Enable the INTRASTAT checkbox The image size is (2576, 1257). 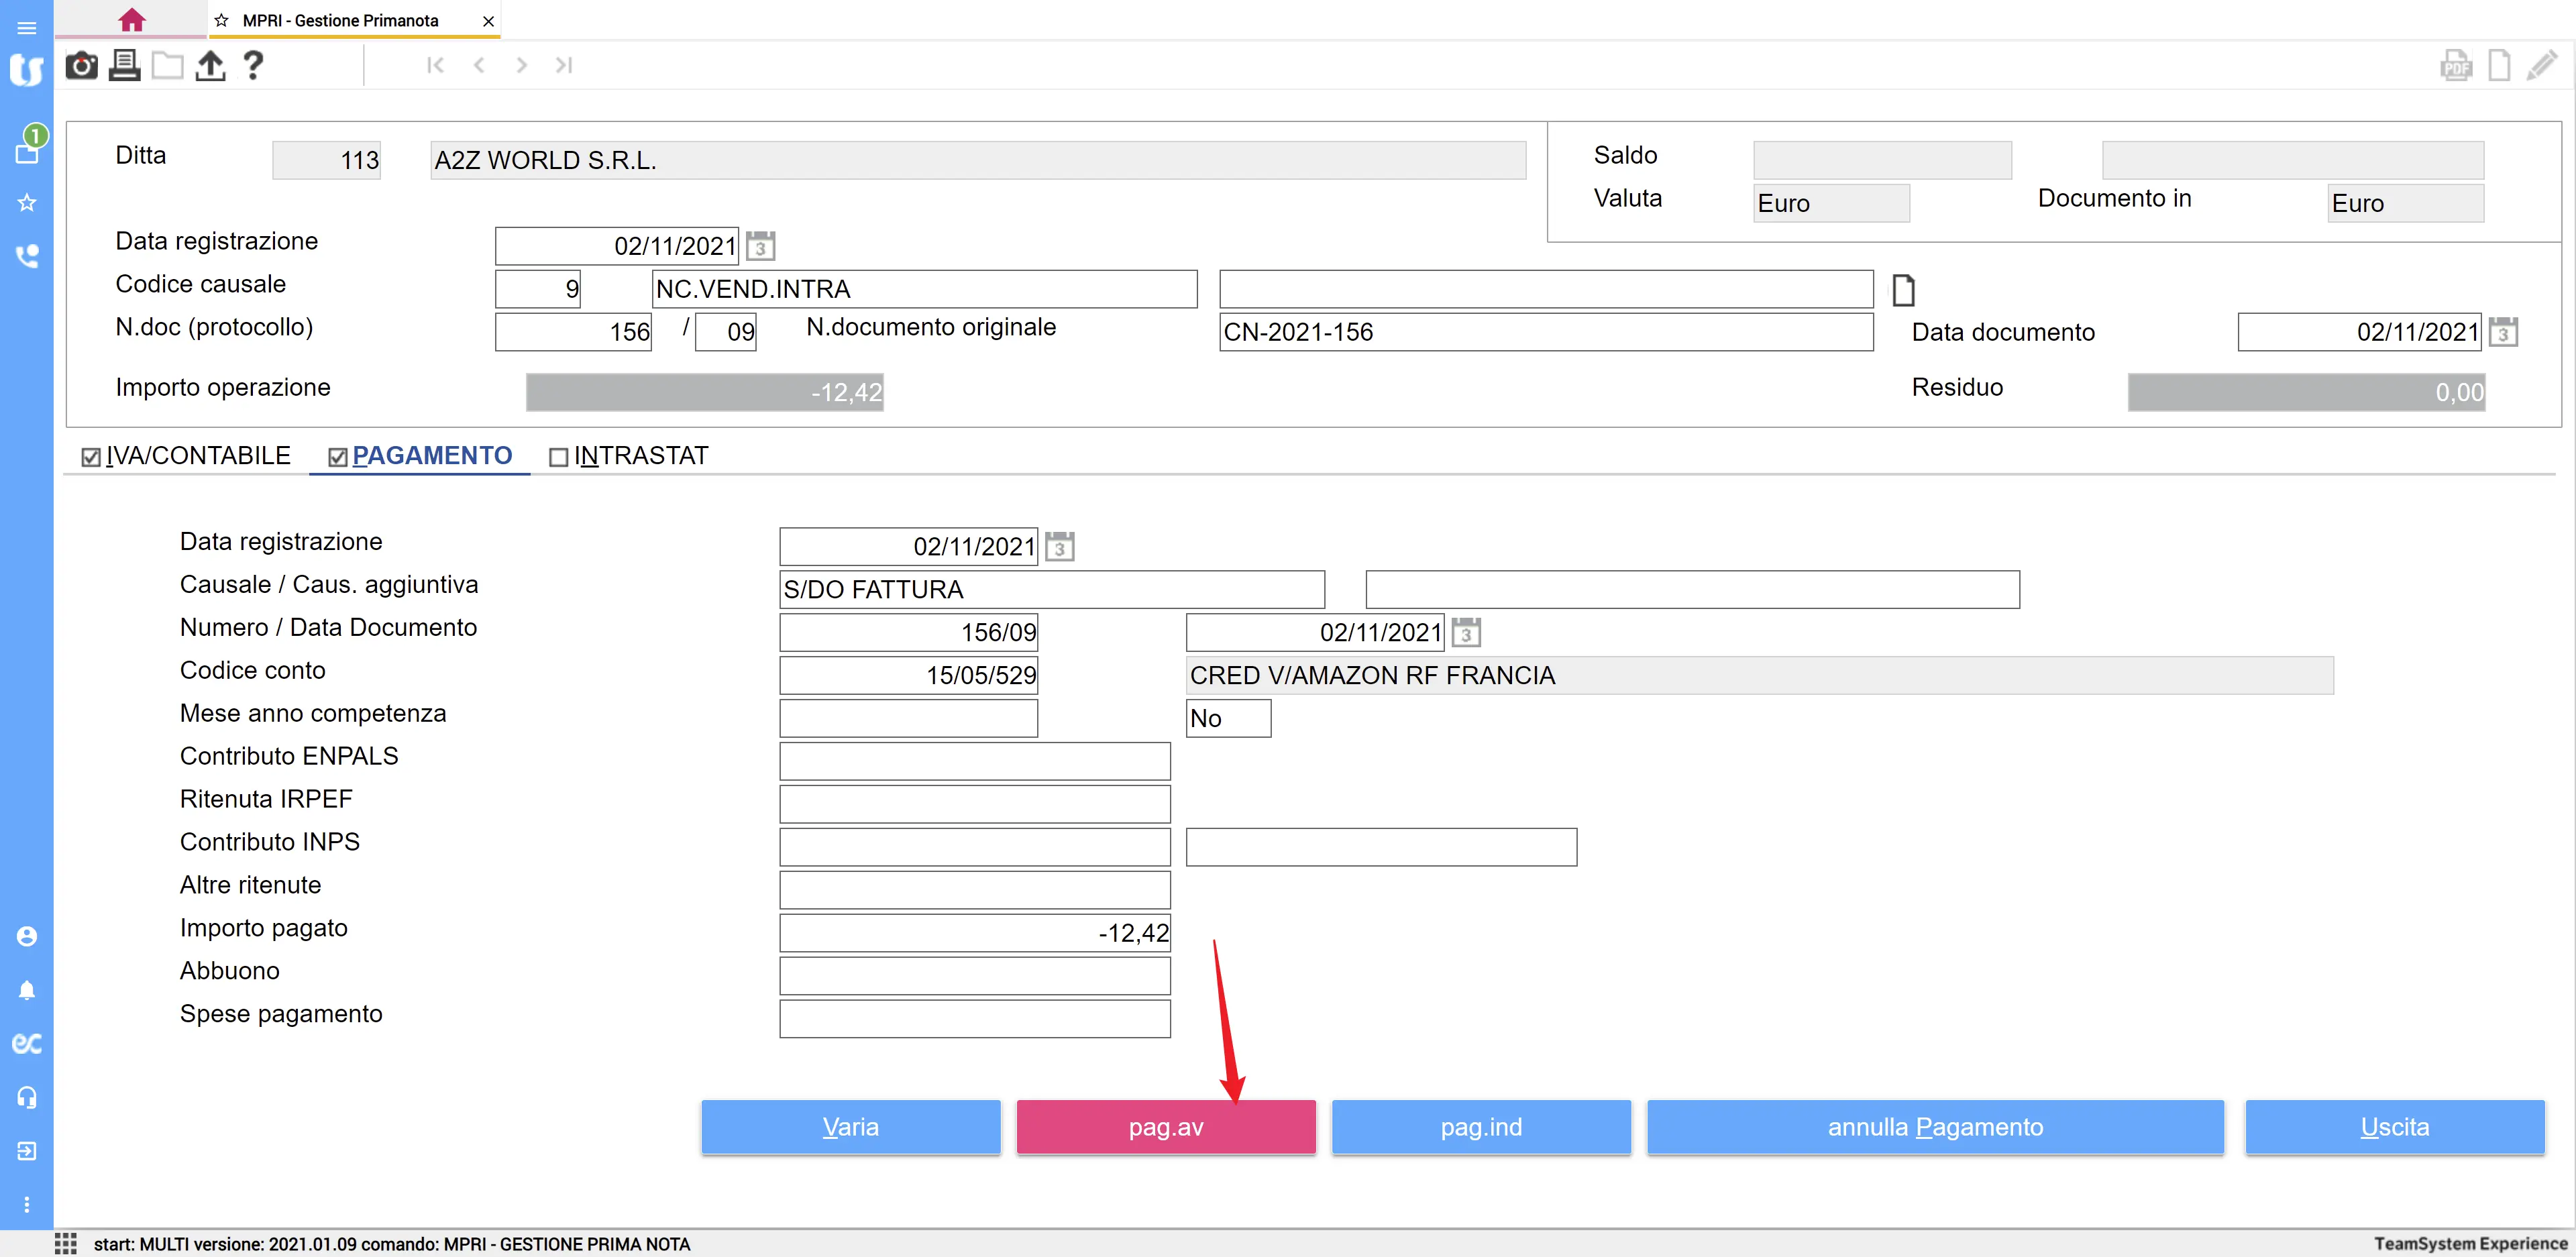(559, 457)
